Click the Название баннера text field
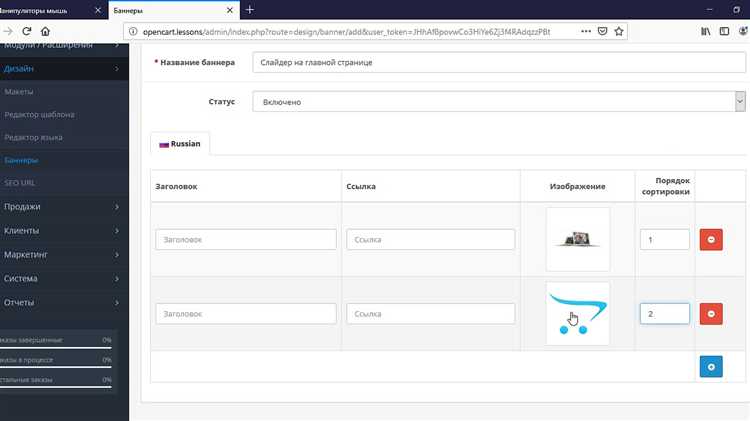Screen dimensions: 750x421 pyautogui.click(x=498, y=63)
